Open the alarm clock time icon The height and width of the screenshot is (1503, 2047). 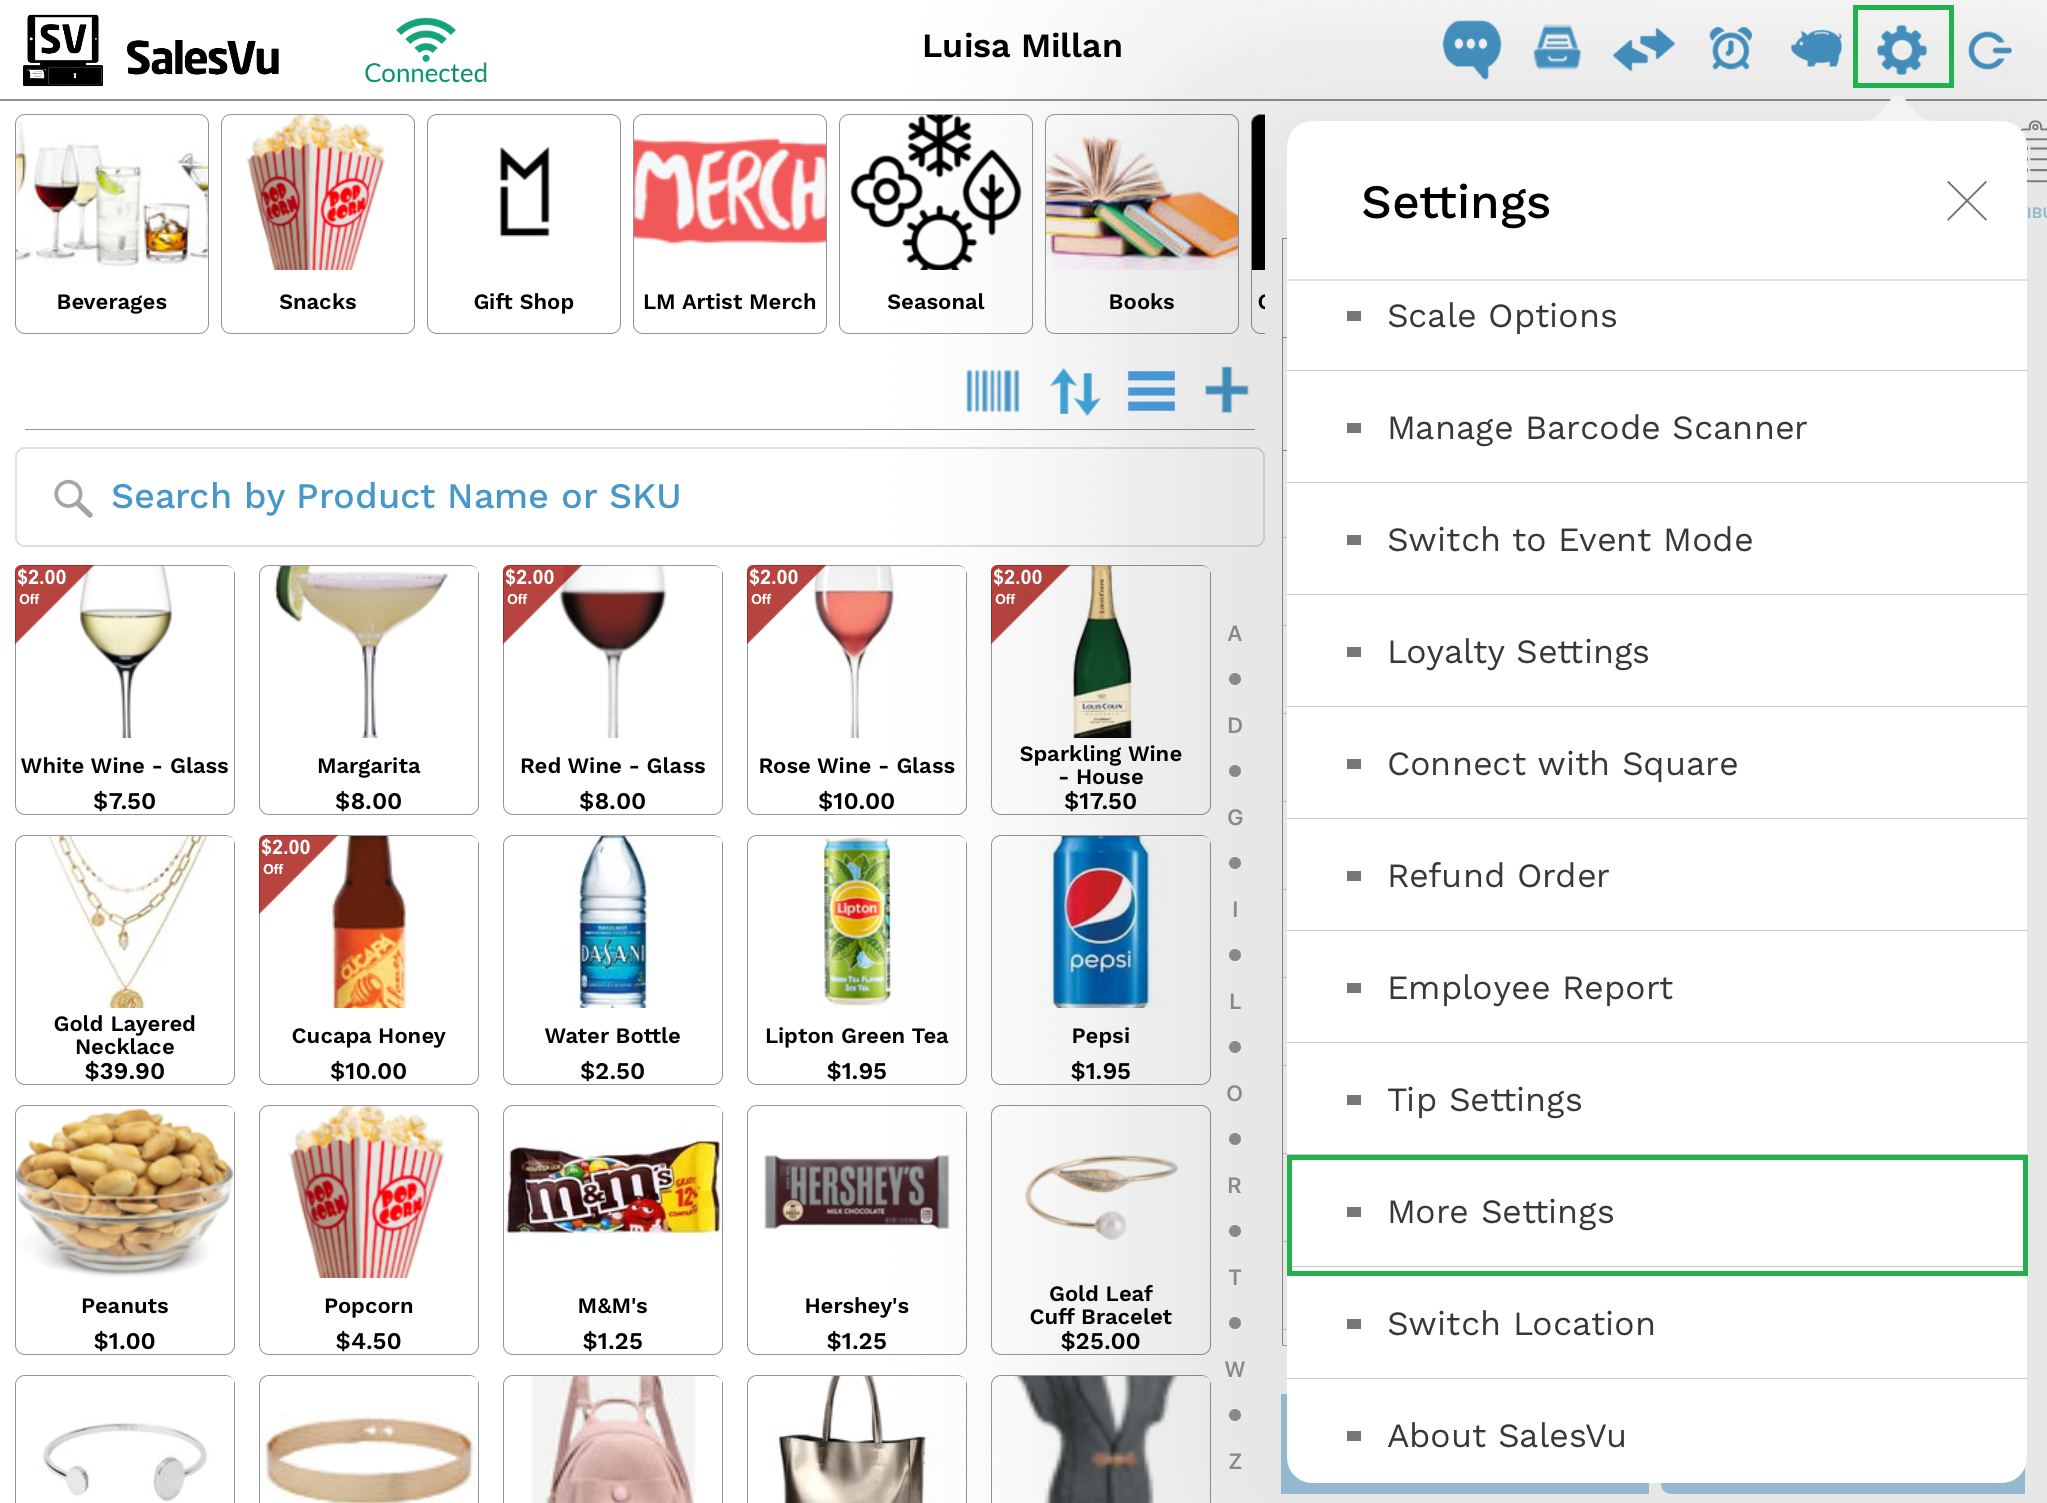(x=1730, y=48)
